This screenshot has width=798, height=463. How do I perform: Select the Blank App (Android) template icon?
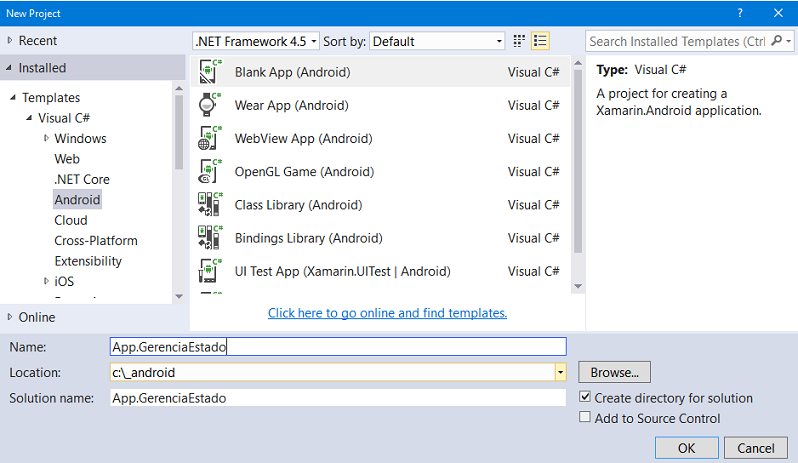(210, 72)
